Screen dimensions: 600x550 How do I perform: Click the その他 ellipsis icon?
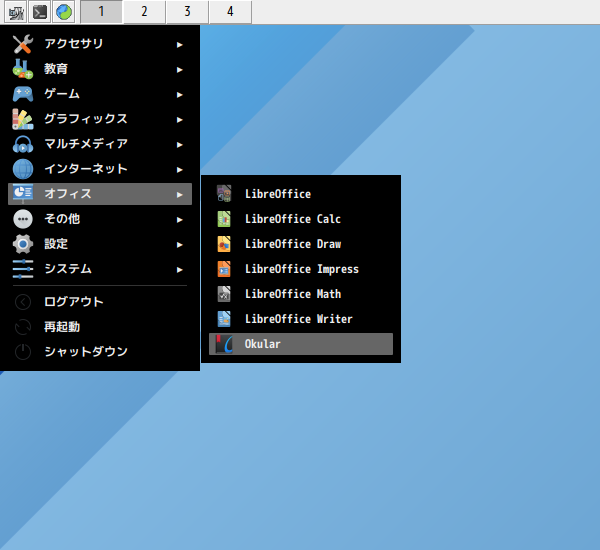tap(23, 219)
